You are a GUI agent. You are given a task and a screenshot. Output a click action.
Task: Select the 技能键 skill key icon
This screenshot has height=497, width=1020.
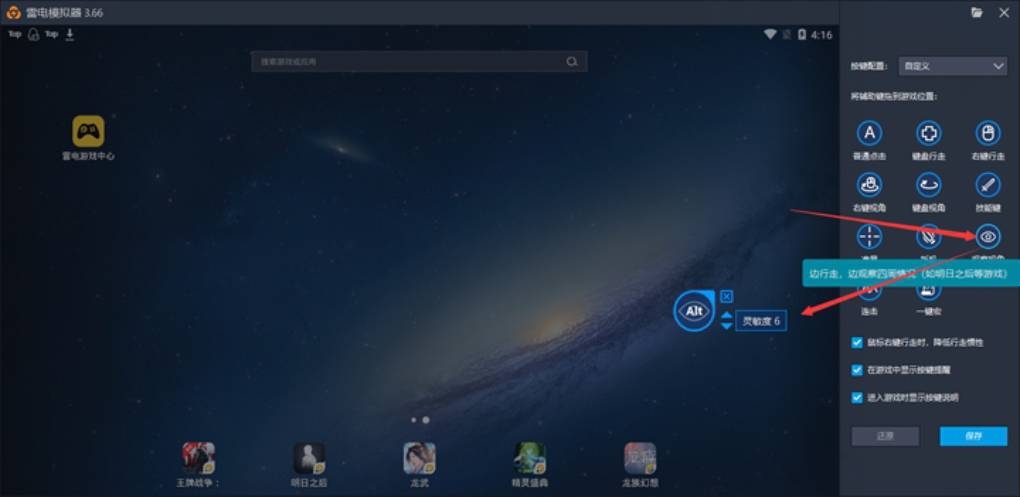click(x=988, y=185)
